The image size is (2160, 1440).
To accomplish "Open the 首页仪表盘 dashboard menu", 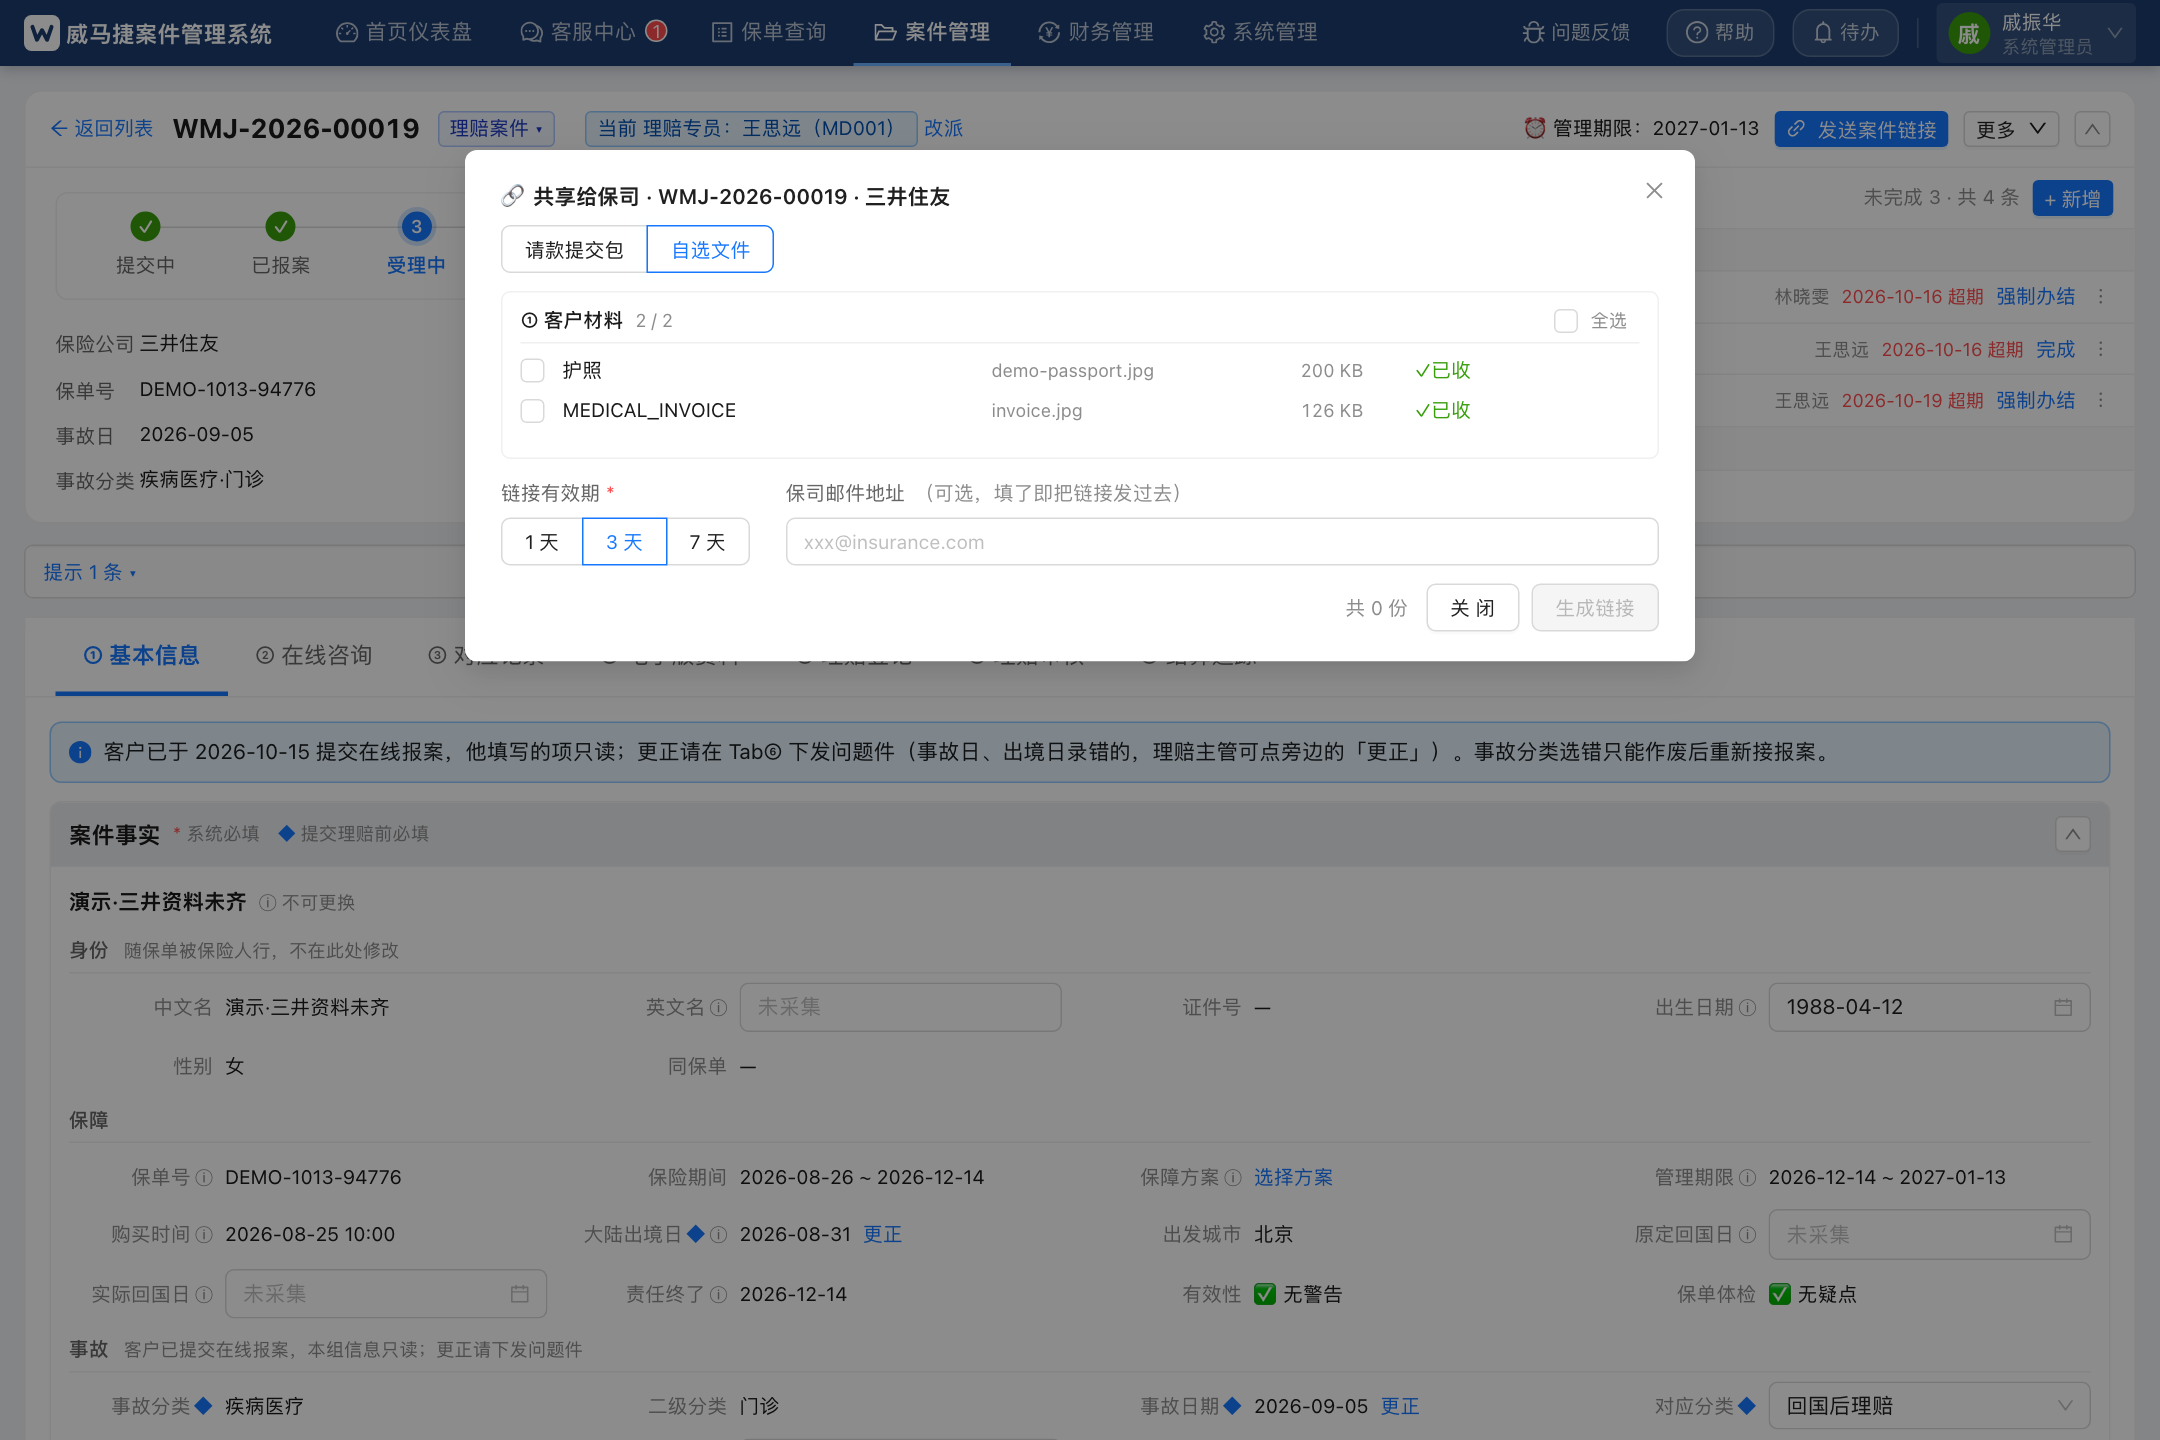I will coord(403,32).
